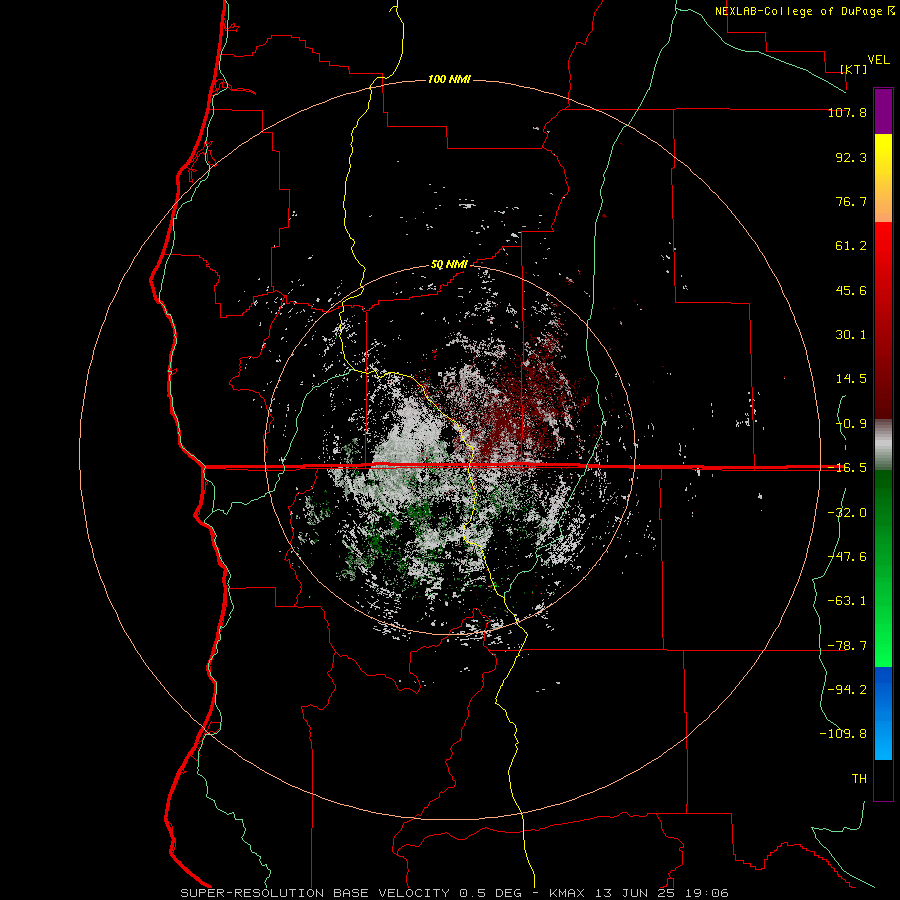
Task: Click the blue segment of the color bar
Action: tap(883, 713)
